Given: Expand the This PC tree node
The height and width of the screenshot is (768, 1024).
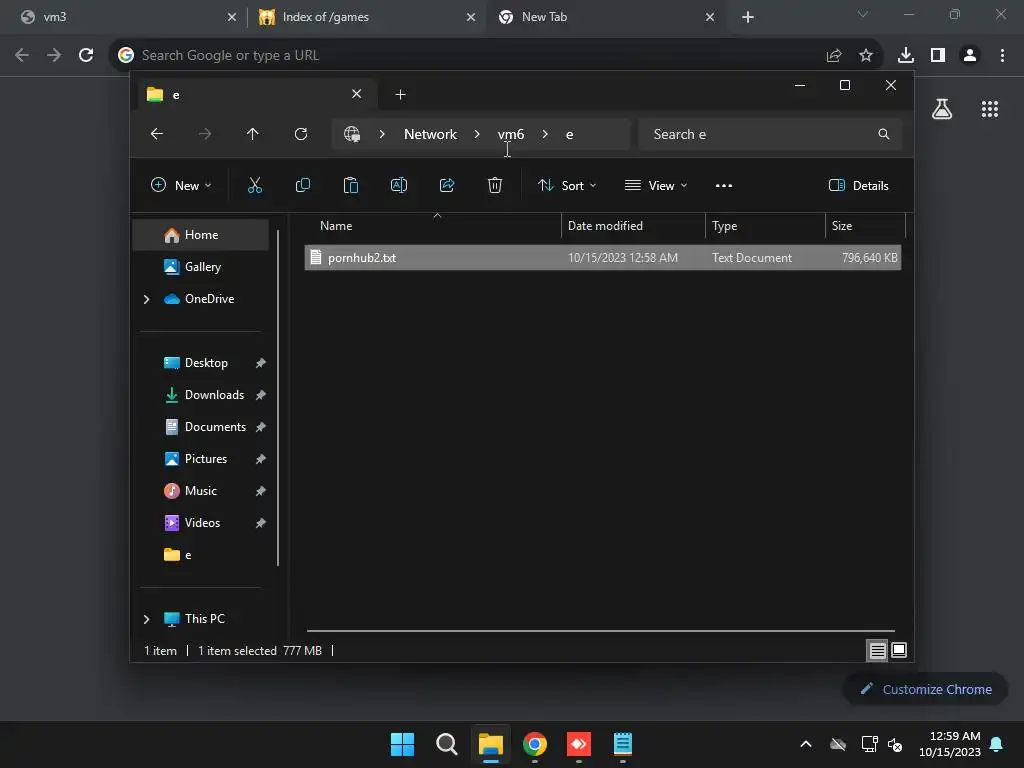Looking at the screenshot, I should click(x=146, y=619).
